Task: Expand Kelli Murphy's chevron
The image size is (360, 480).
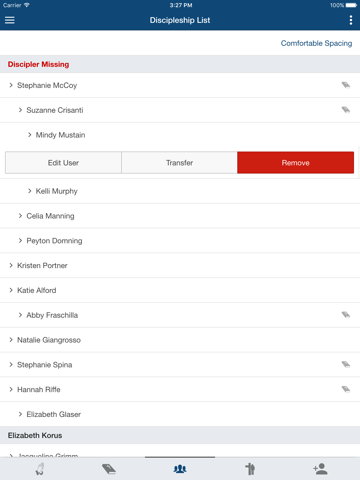Action: coord(30,191)
